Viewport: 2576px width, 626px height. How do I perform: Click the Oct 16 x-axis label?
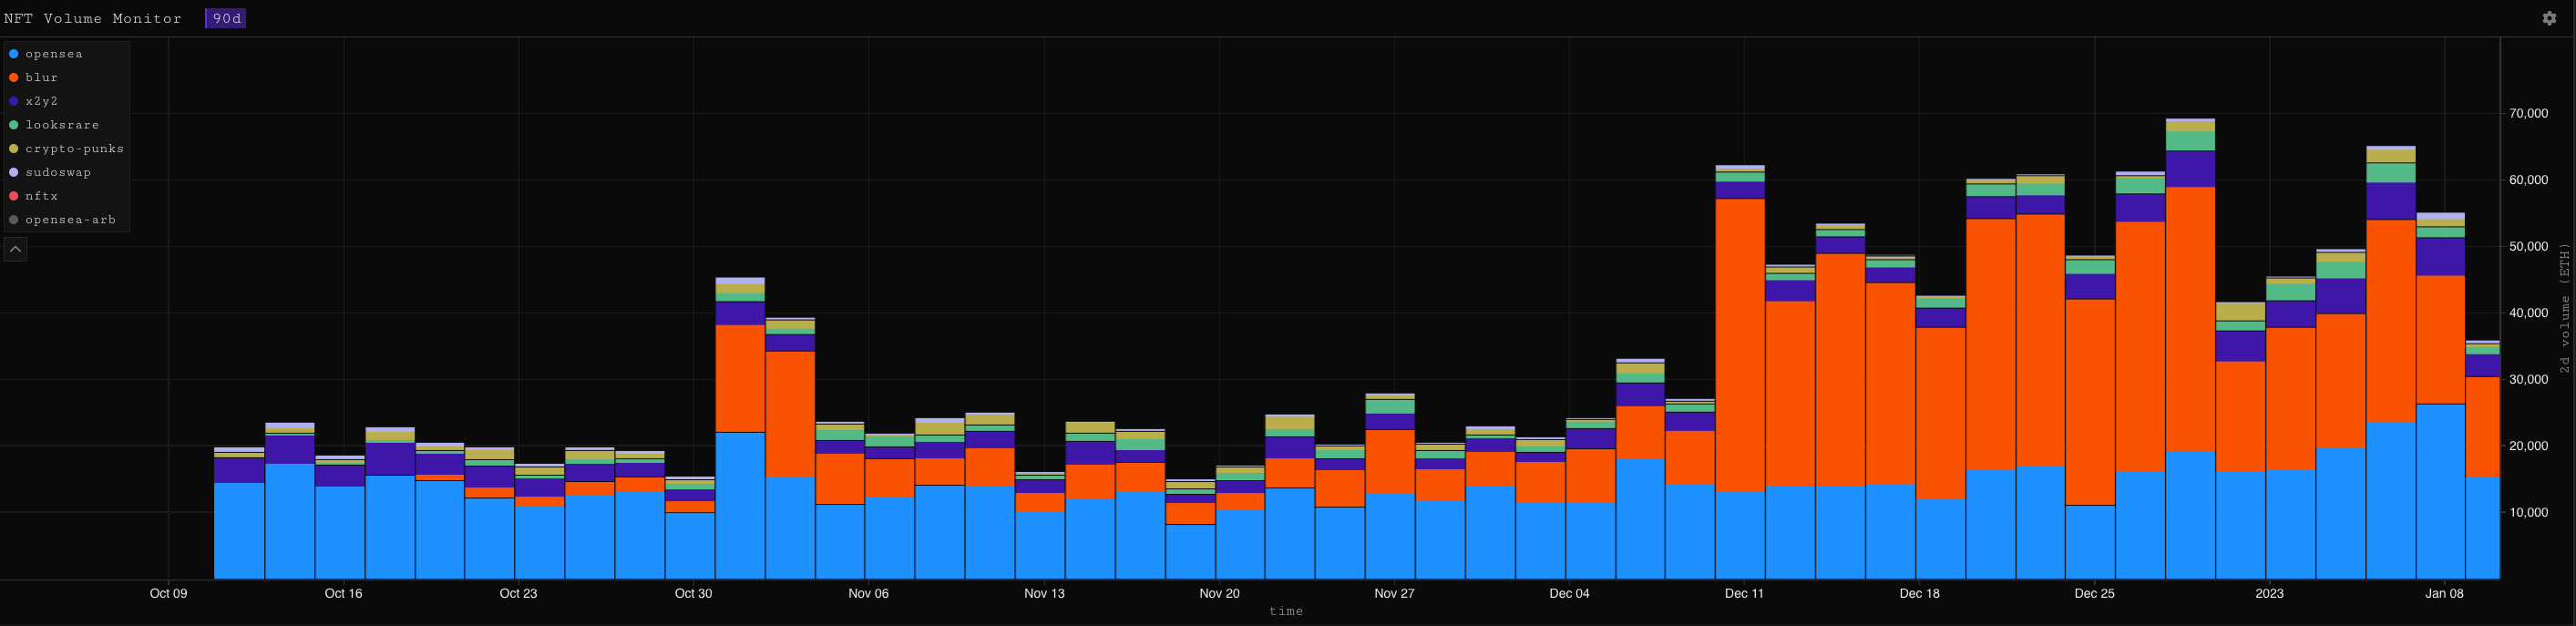[343, 593]
